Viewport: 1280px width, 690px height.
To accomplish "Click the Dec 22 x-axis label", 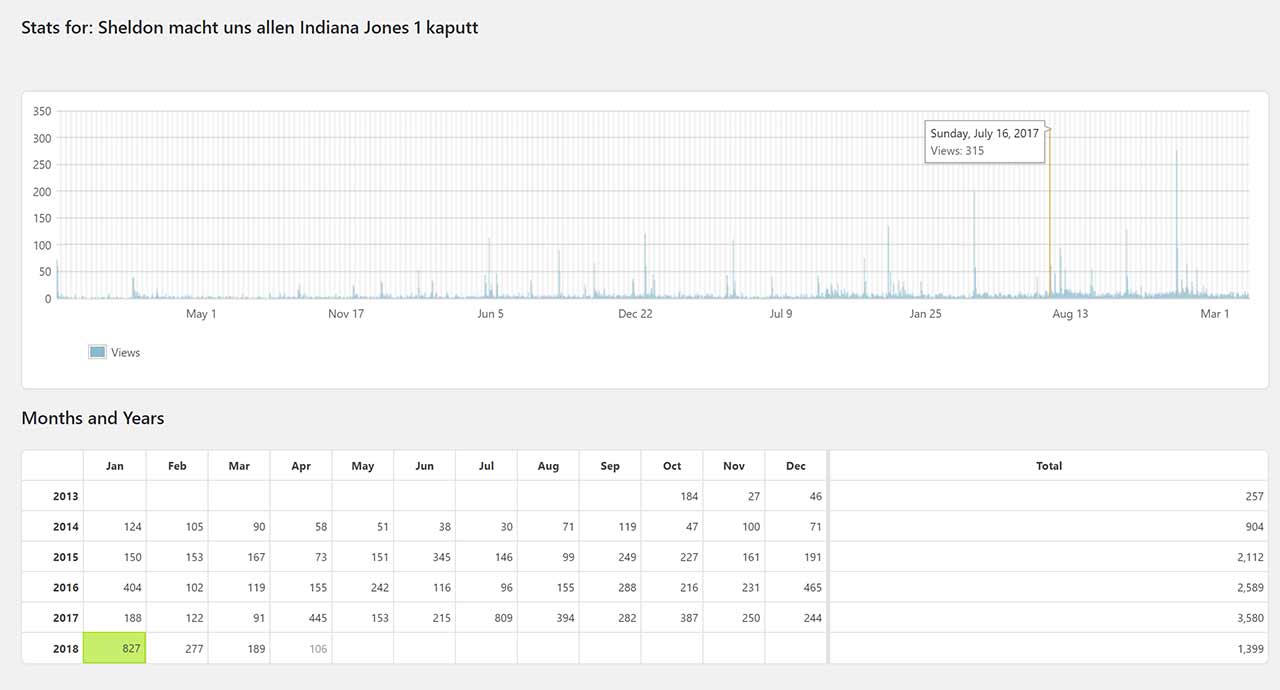I will pyautogui.click(x=635, y=314).
